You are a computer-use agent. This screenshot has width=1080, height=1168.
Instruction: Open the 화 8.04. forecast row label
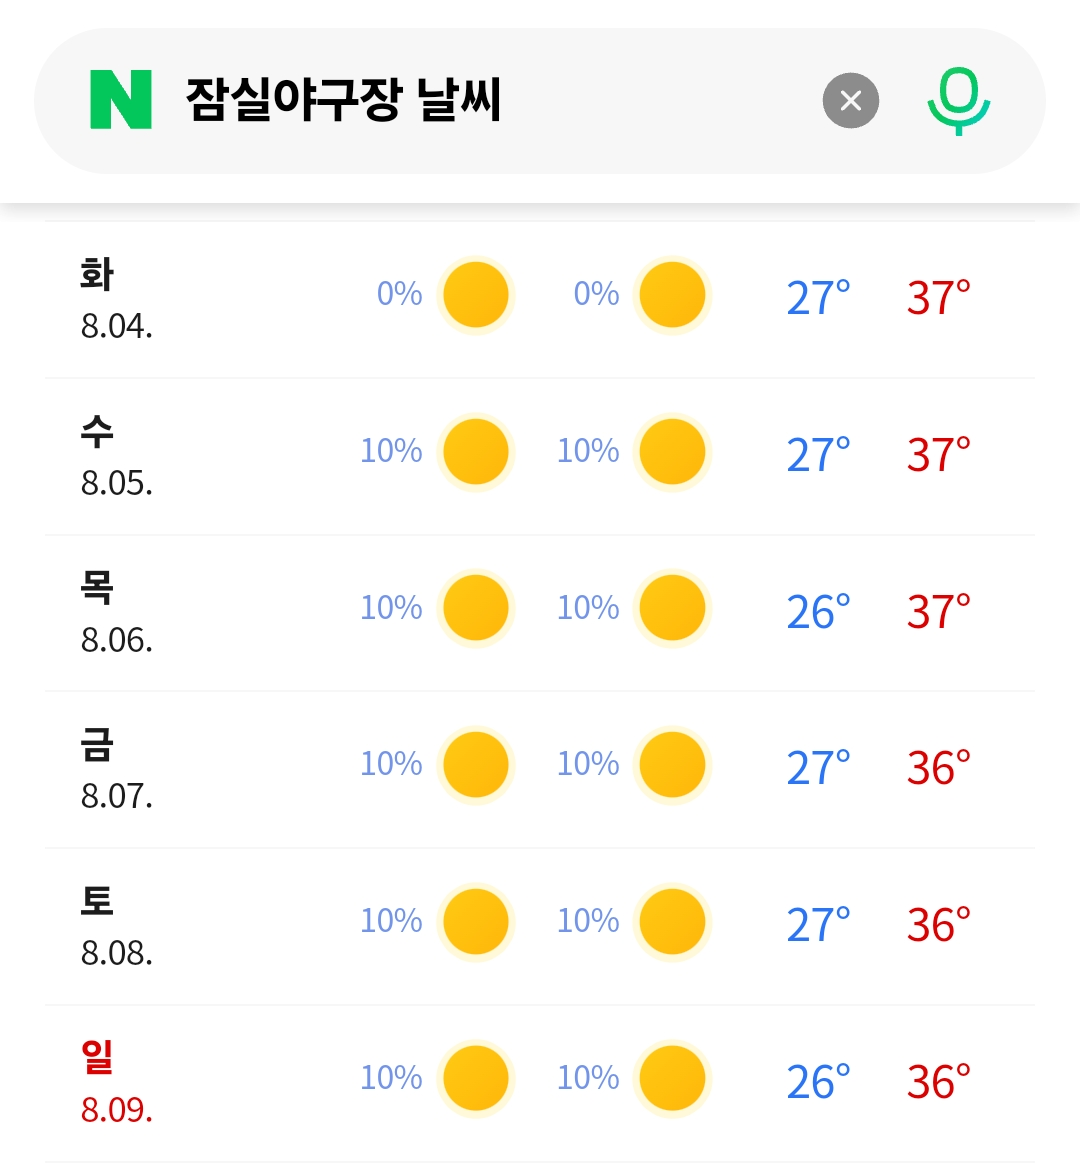(x=117, y=299)
